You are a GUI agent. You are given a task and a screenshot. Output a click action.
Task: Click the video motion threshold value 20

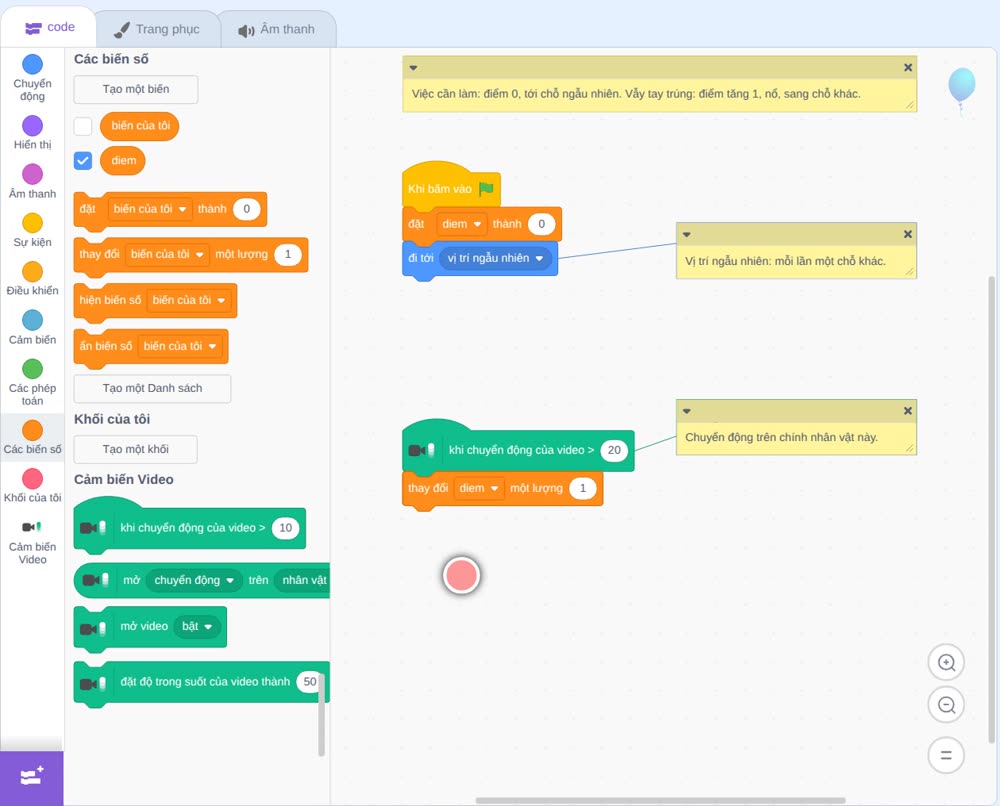click(614, 450)
